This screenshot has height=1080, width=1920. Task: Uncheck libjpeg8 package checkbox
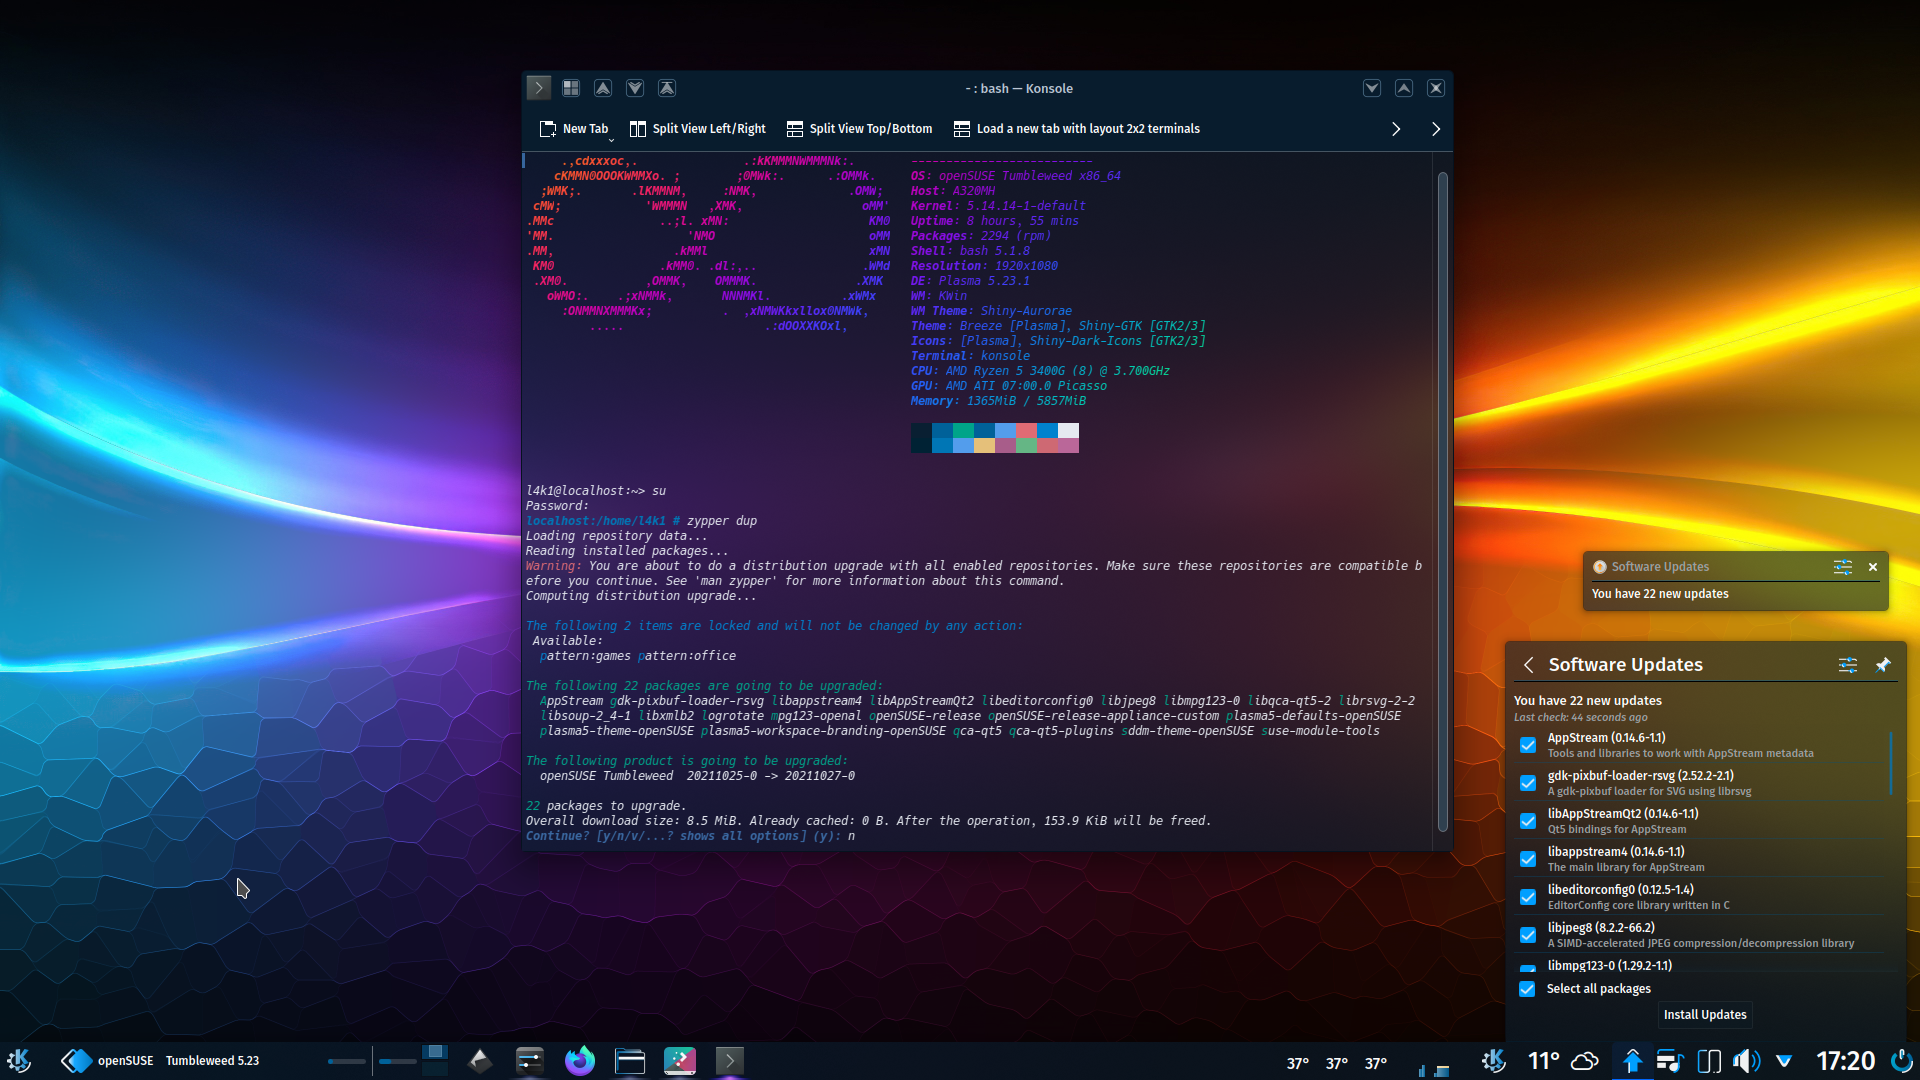tap(1528, 935)
